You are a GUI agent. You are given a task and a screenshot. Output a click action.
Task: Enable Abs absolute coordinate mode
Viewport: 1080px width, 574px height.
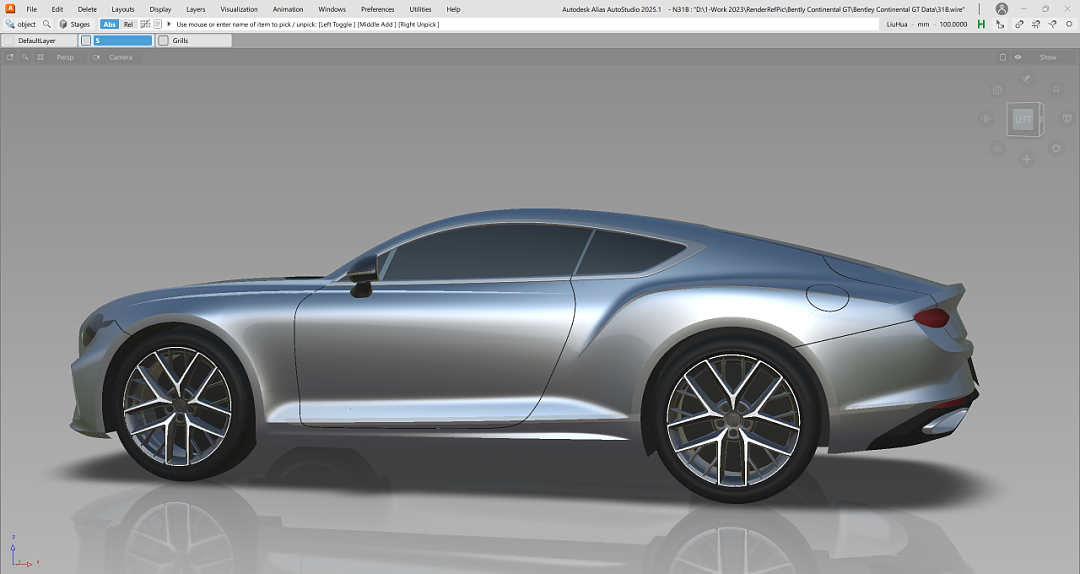pos(109,24)
